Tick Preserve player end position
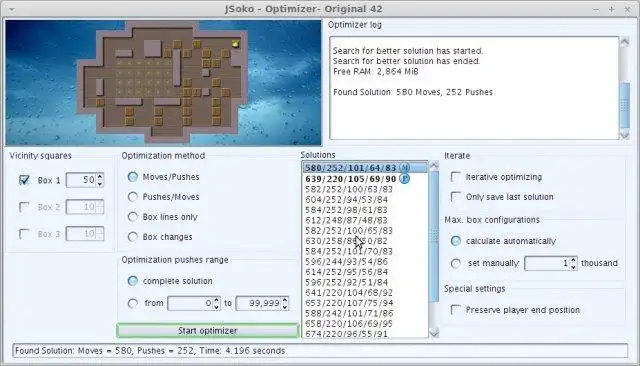The image size is (640, 366). click(x=456, y=310)
